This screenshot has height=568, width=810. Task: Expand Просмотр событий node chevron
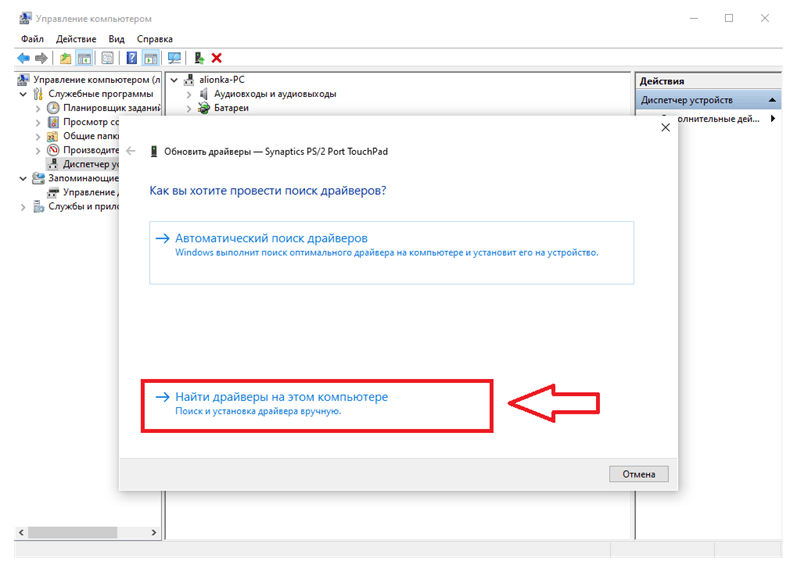pyautogui.click(x=38, y=122)
